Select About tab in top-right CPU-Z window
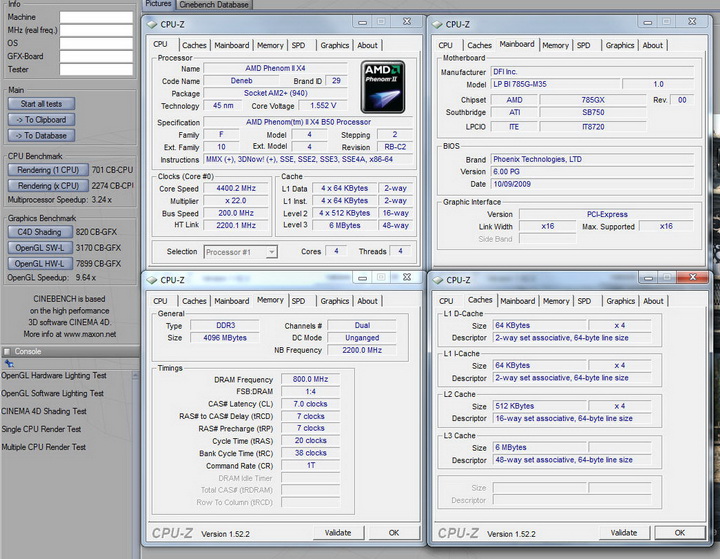720x559 pixels. tap(652, 45)
